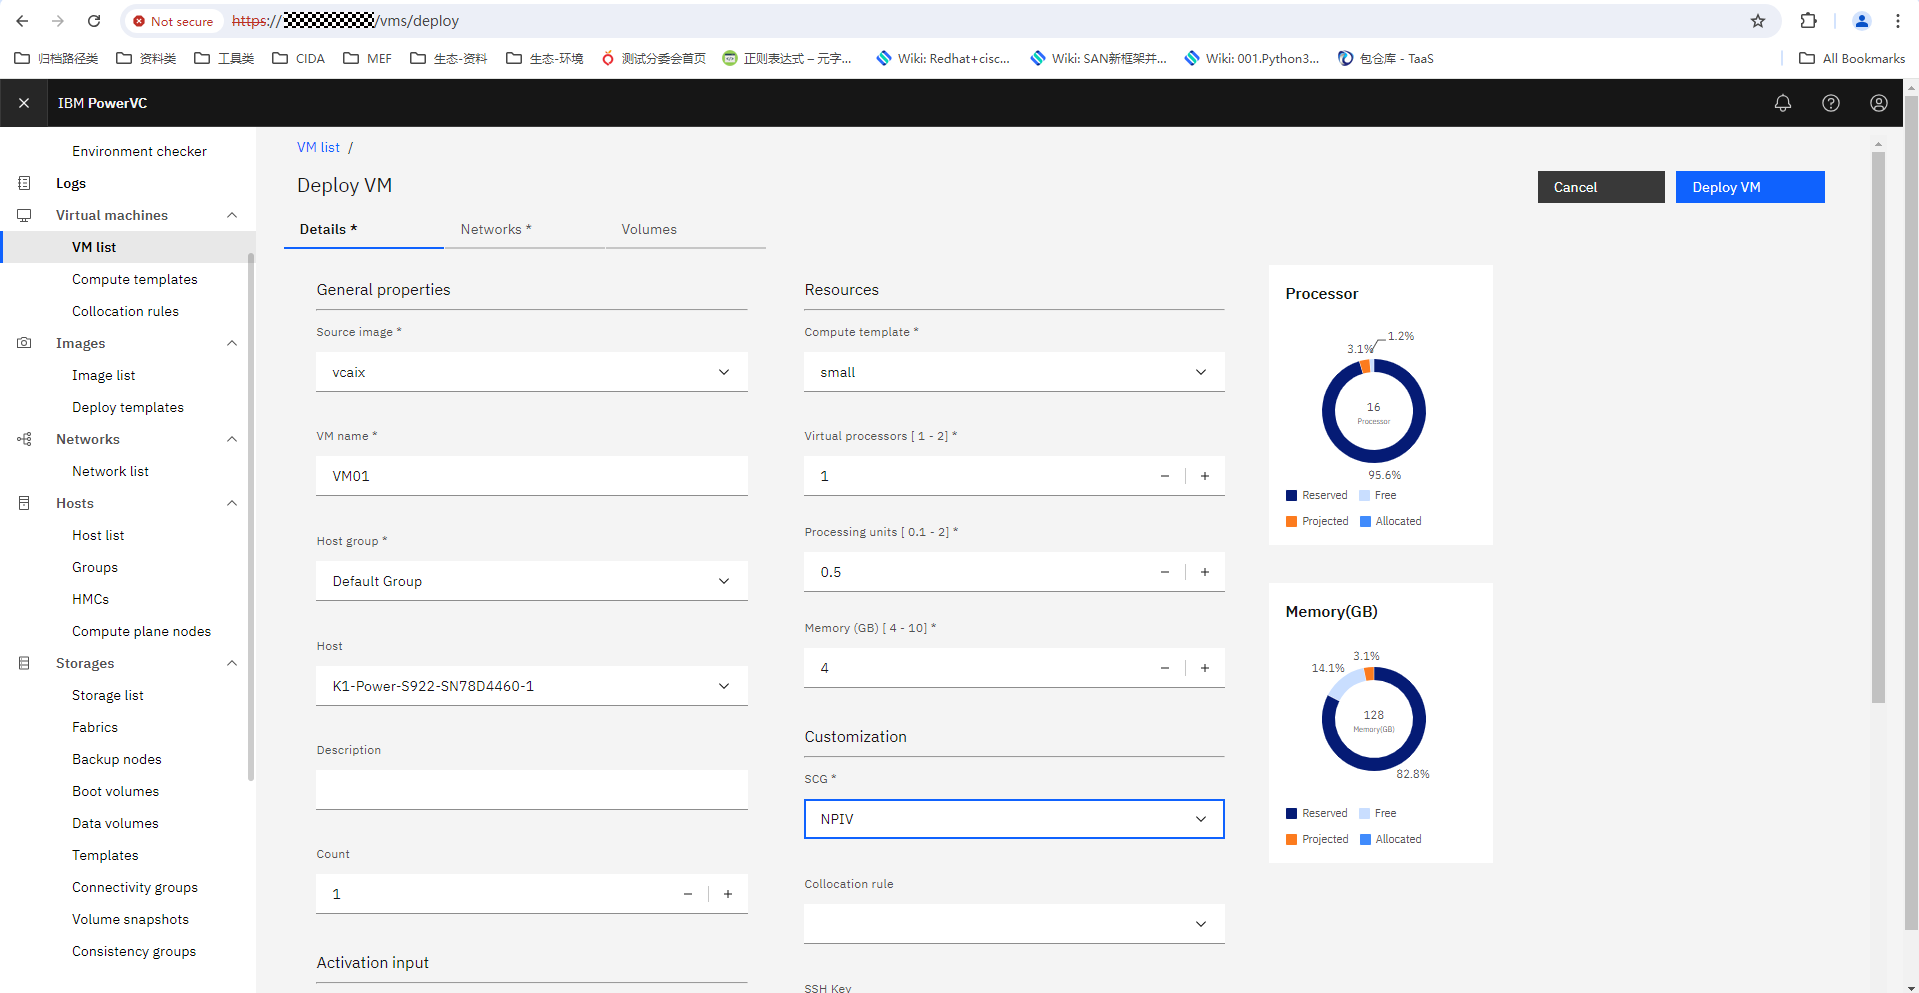Image resolution: width=1919 pixels, height=993 pixels.
Task: Click the Logs sidebar icon
Action: 24,183
